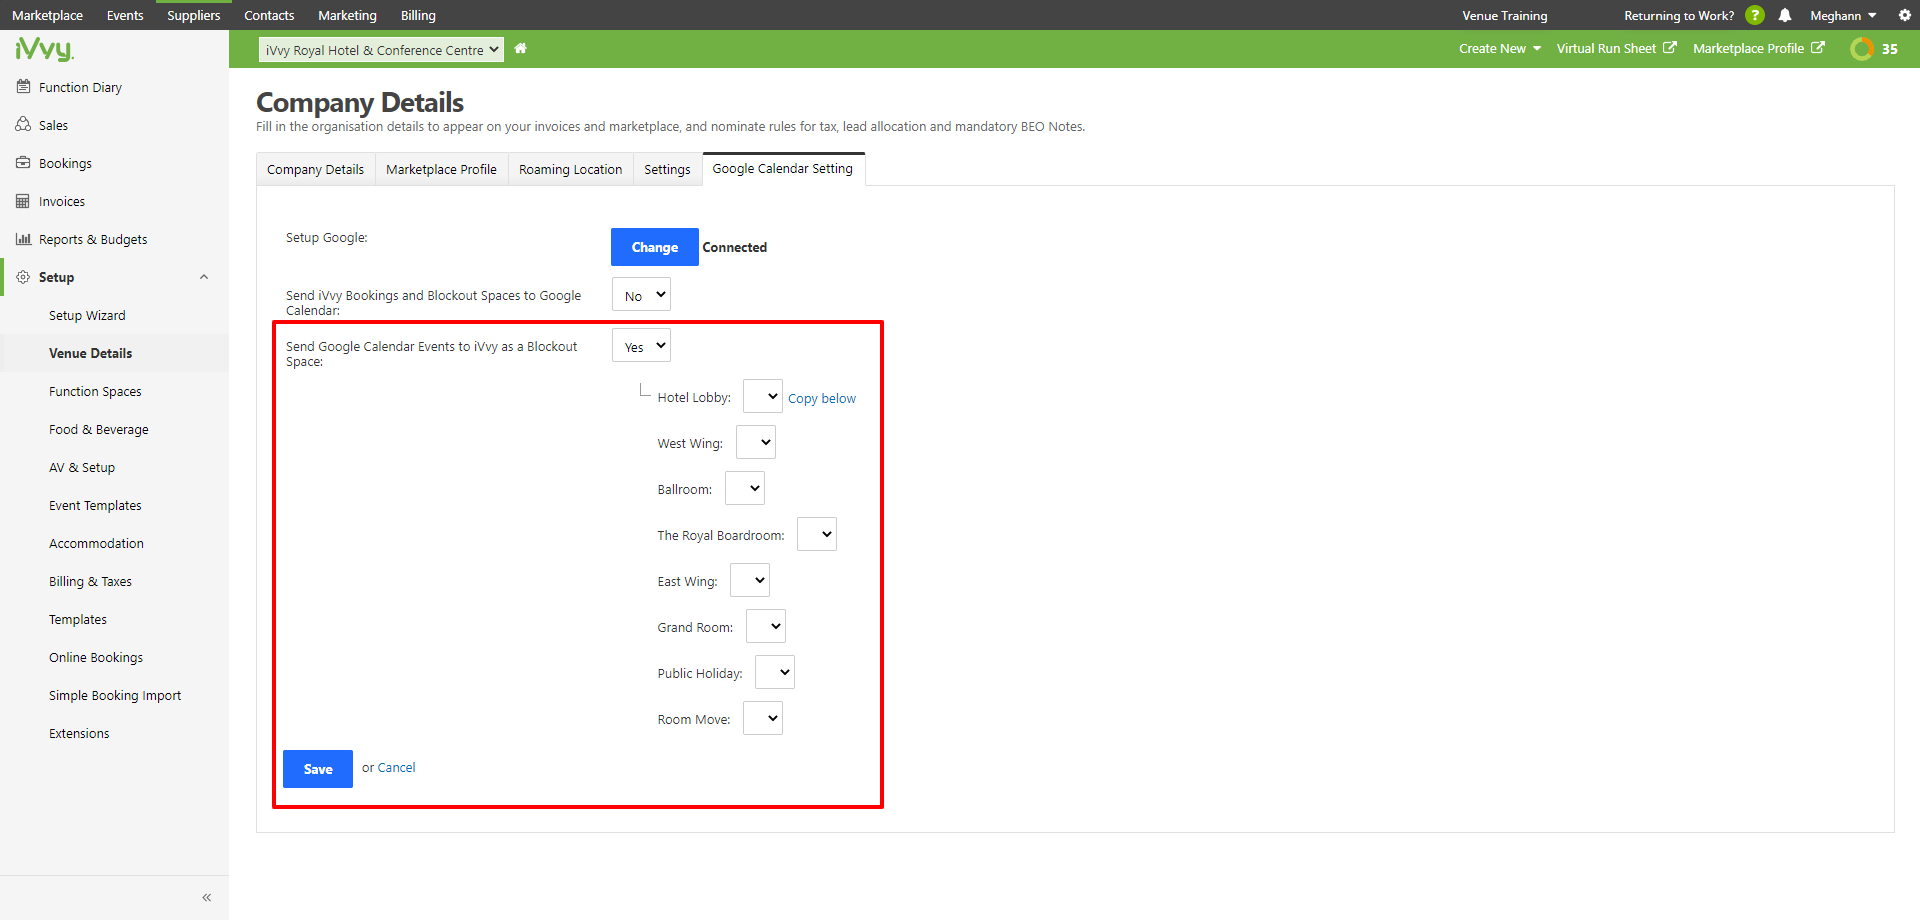Click the Copy below link beside Hotel Lobby

tap(821, 397)
